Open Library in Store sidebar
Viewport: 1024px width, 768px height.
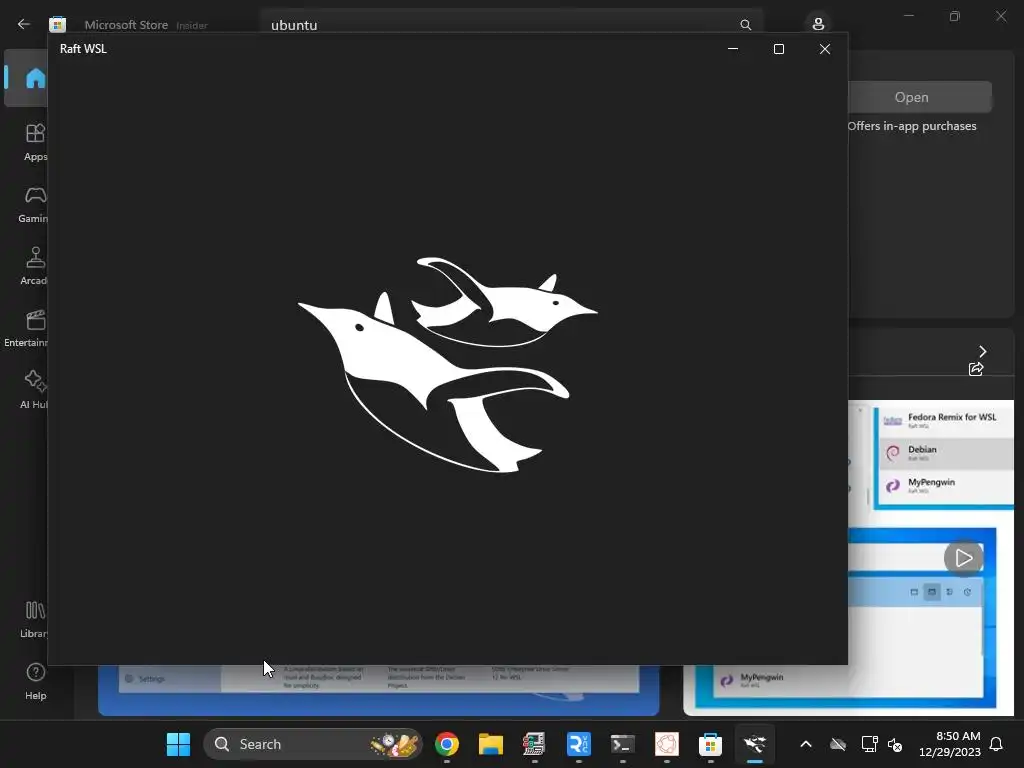click(34, 619)
